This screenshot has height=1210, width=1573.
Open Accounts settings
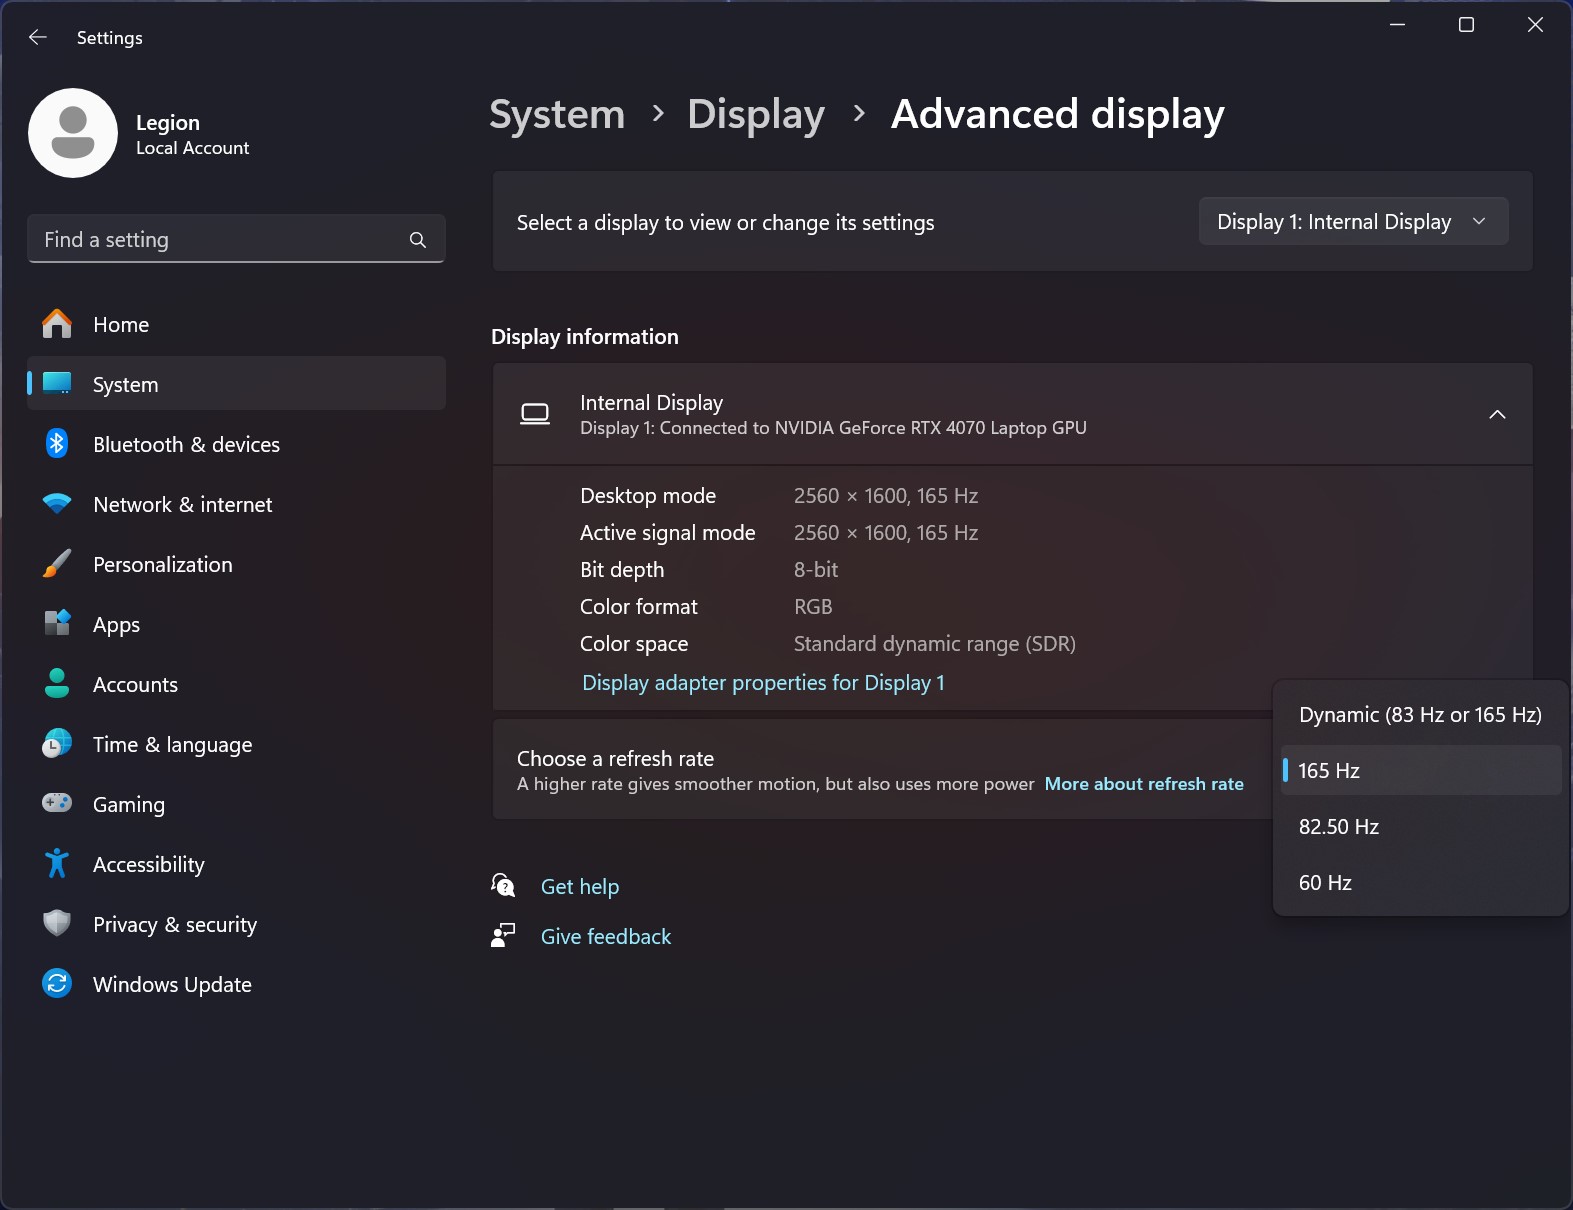point(236,684)
